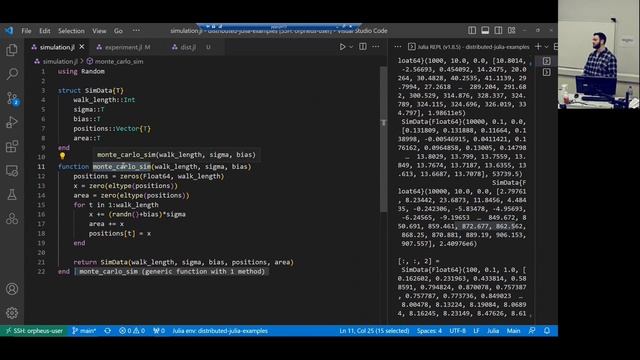Viewport: 640px width, 360px height.
Task: Open more title bar menus ellipsis
Action: pos(136,31)
